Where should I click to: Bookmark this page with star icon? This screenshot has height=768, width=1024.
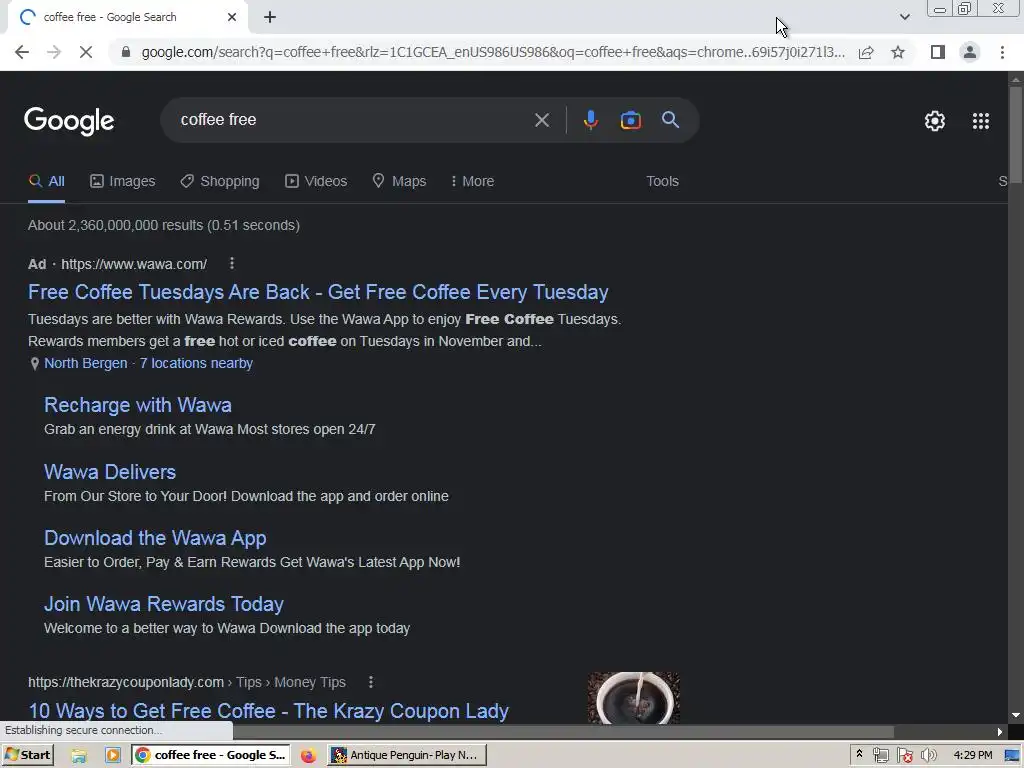click(x=898, y=52)
